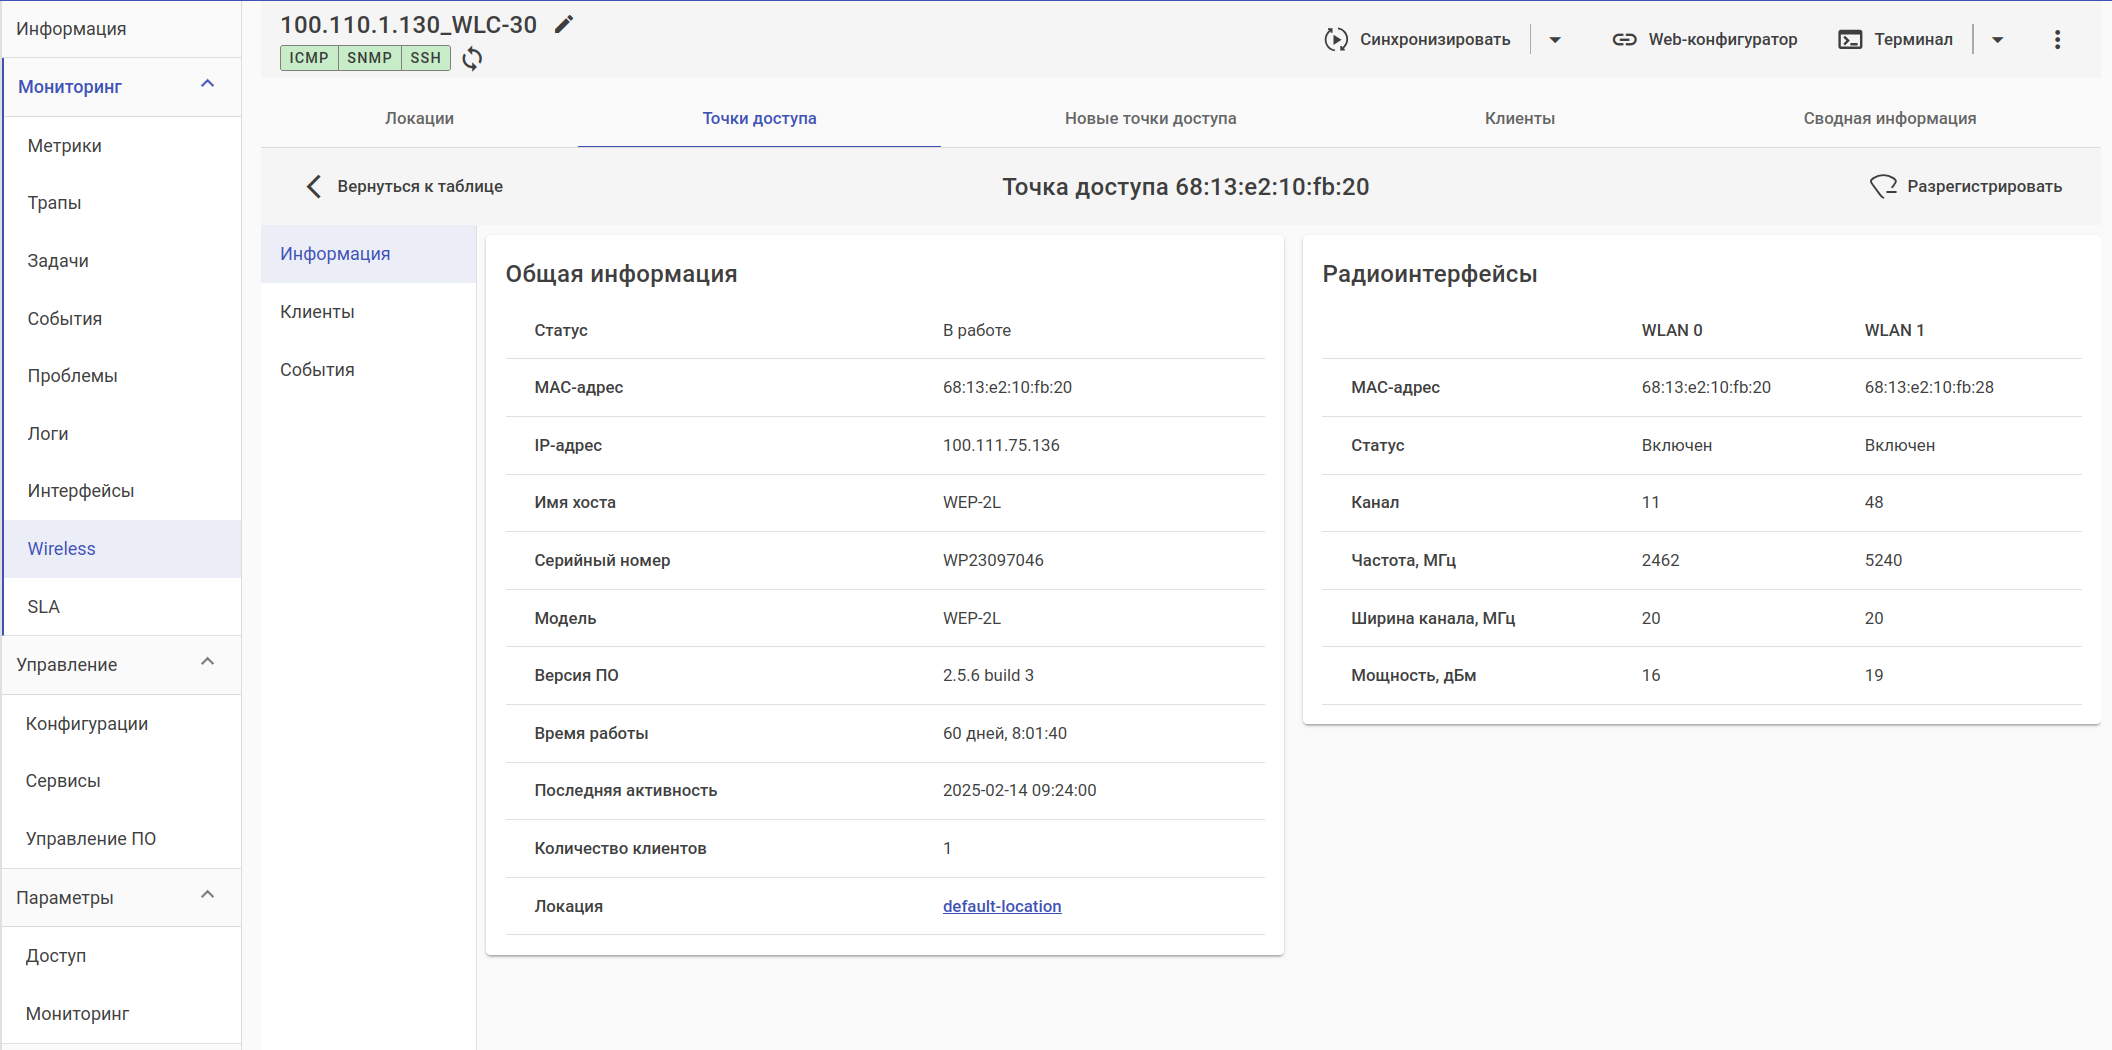Launch the Терминал console icon
This screenshot has height=1050, width=2112.
(x=1850, y=40)
